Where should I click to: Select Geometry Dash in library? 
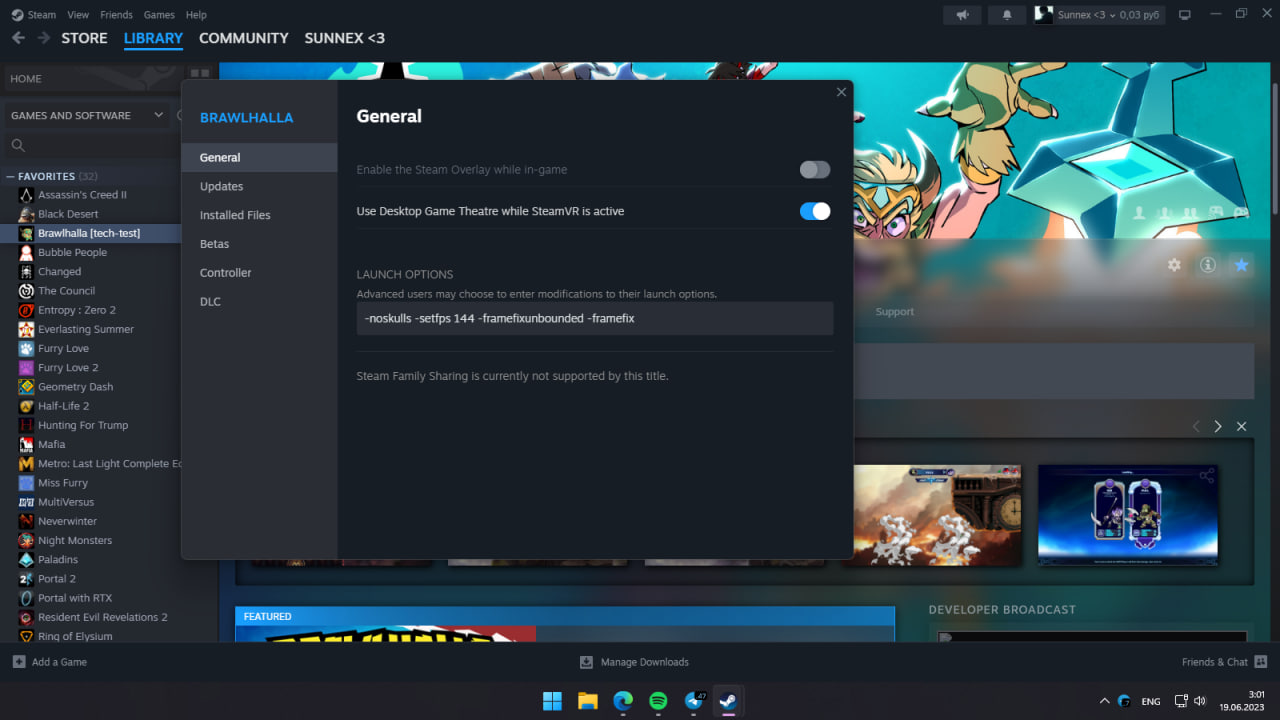[x=75, y=387]
